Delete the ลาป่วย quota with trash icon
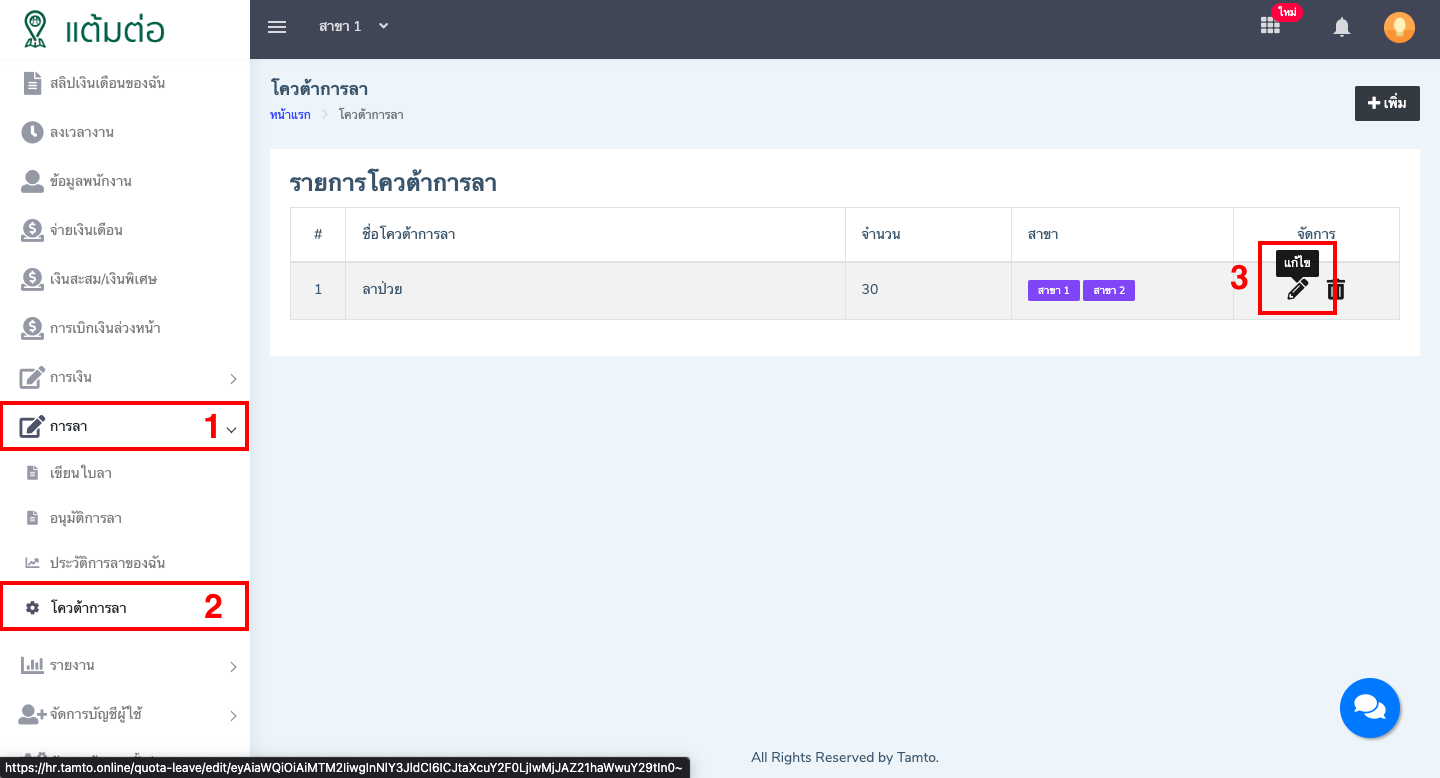This screenshot has width=1440, height=778. [1334, 290]
